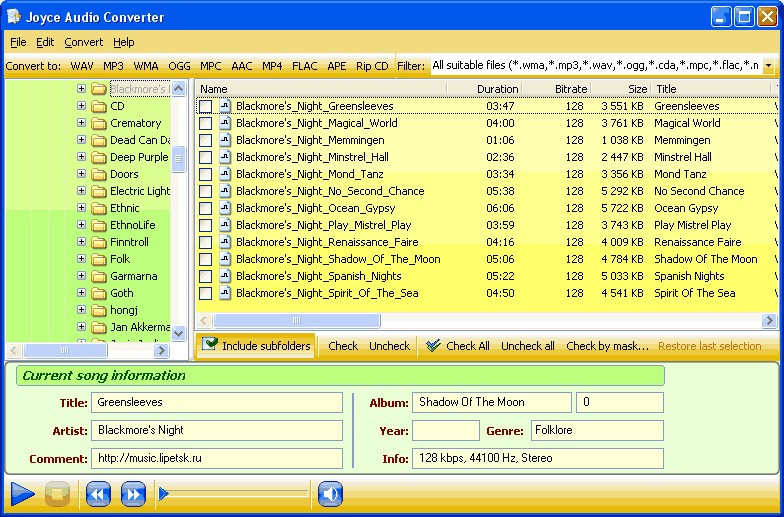Open the Edit menu
Screen dimensions: 784x517
(x=45, y=42)
